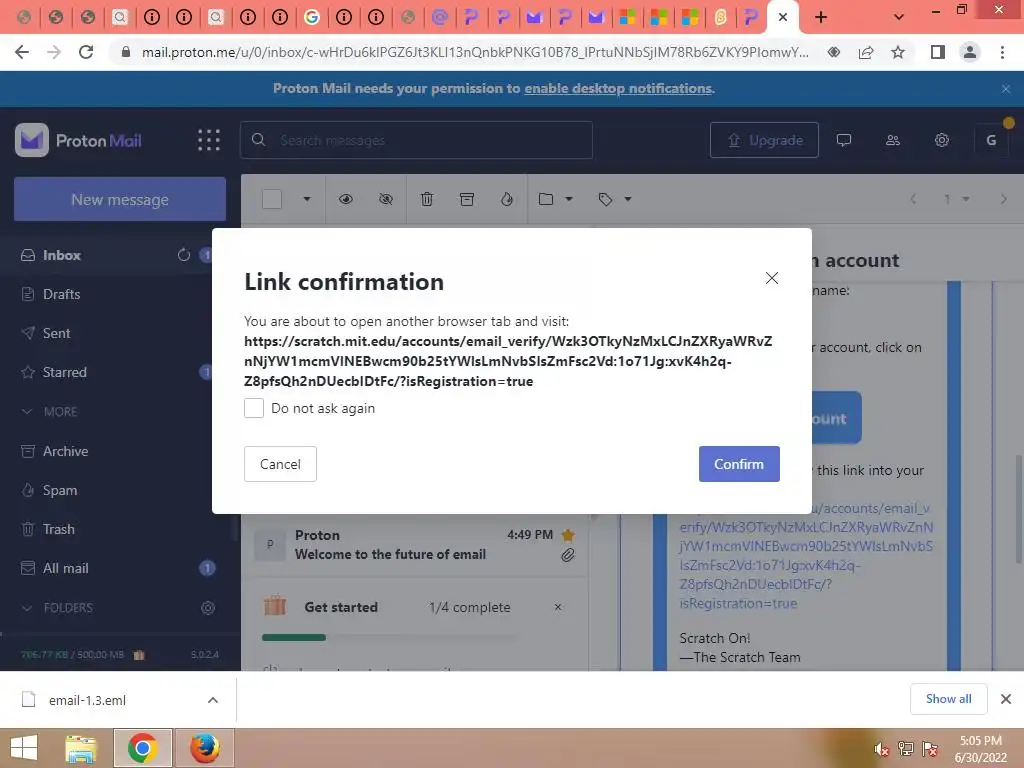
Task: Move to archive using toolbar archive icon
Action: pos(467,199)
